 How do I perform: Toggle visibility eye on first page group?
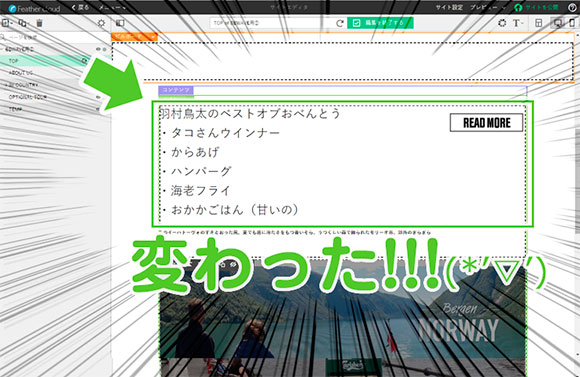(x=98, y=49)
